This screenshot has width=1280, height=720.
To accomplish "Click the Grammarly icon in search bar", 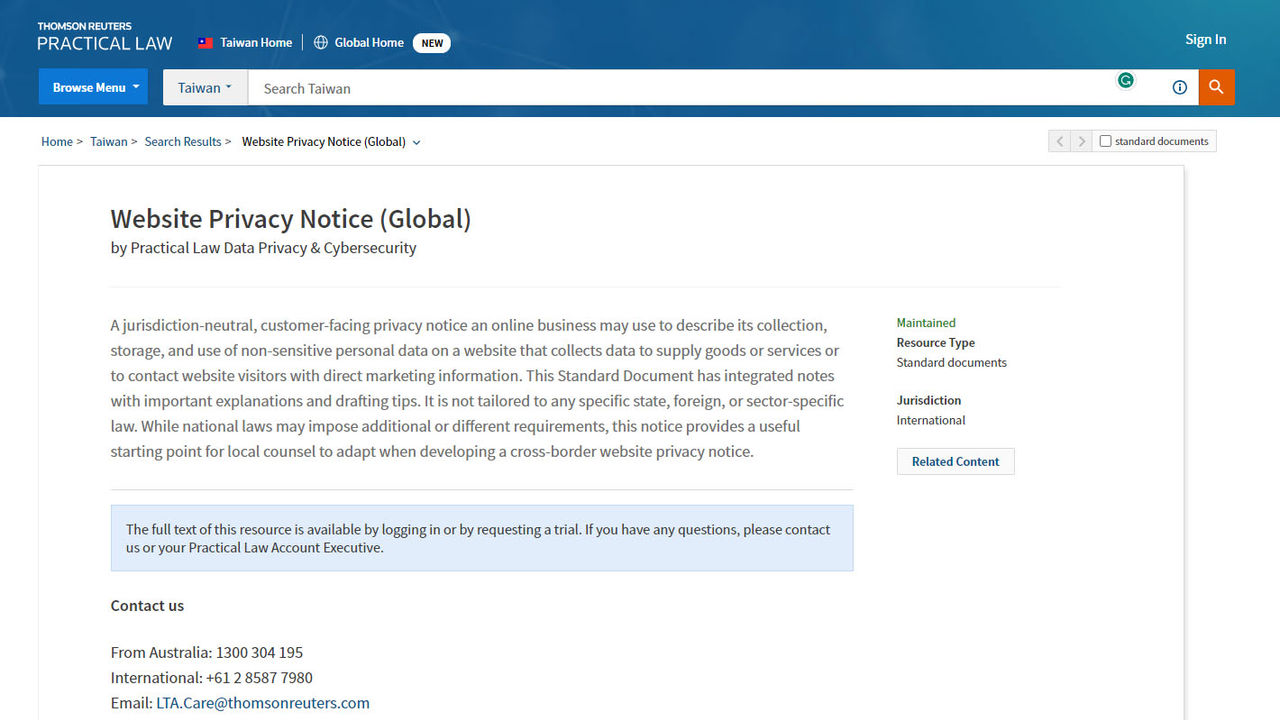I will point(1126,81).
